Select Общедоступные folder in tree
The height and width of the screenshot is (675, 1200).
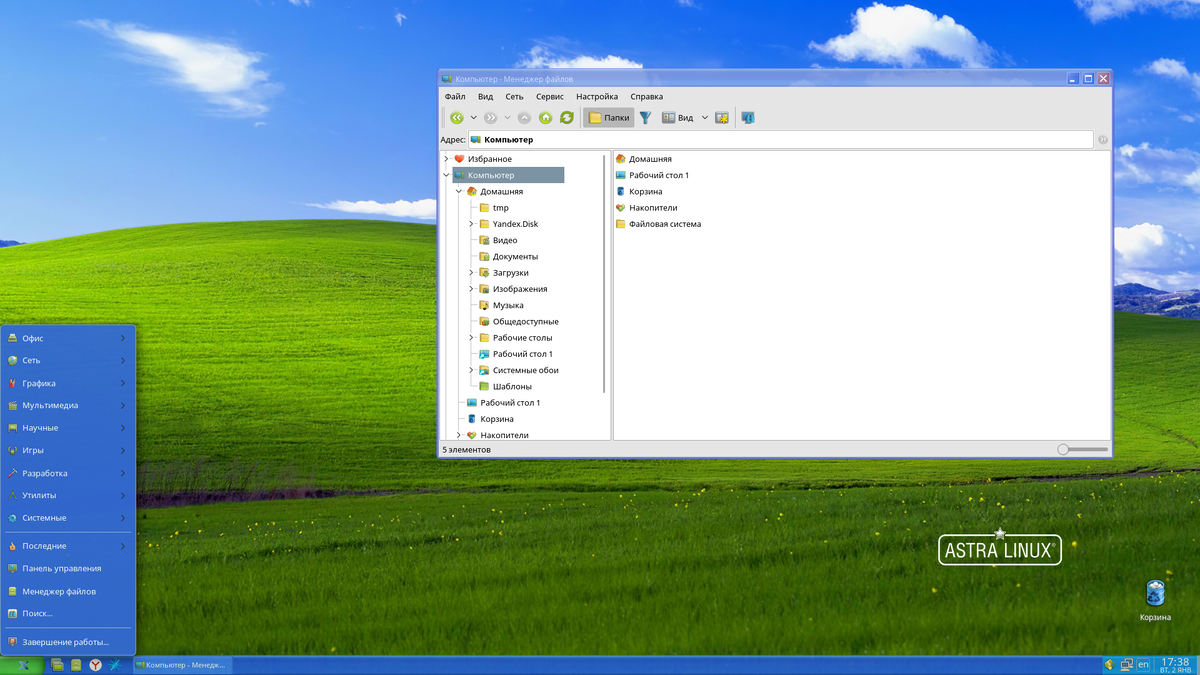coord(518,322)
